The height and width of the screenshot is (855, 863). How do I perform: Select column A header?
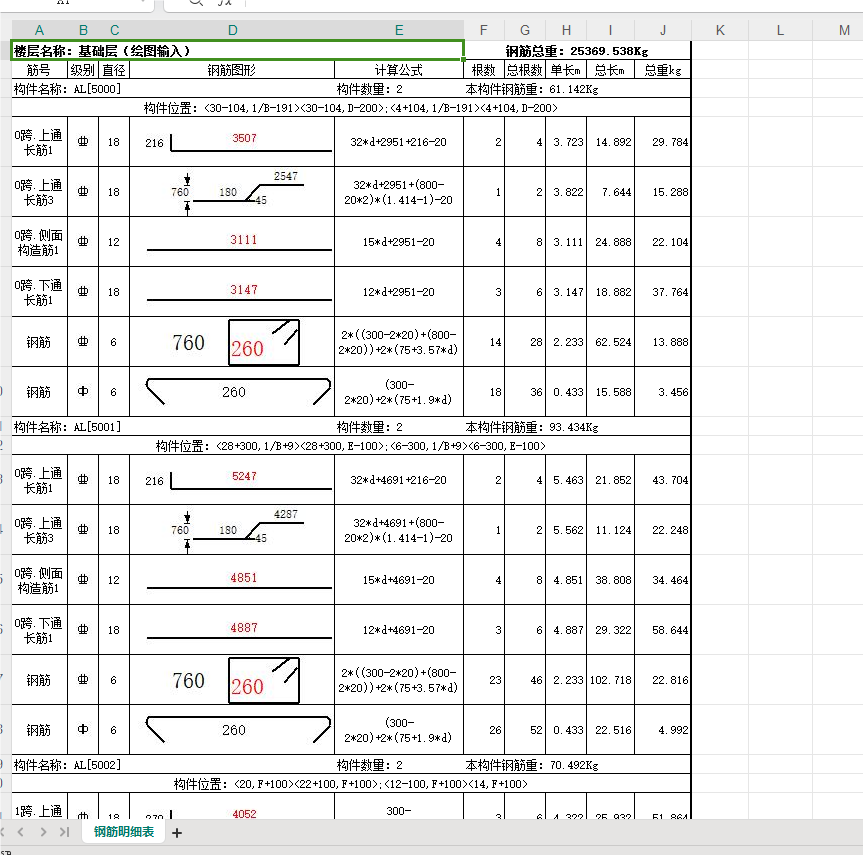pos(39,30)
